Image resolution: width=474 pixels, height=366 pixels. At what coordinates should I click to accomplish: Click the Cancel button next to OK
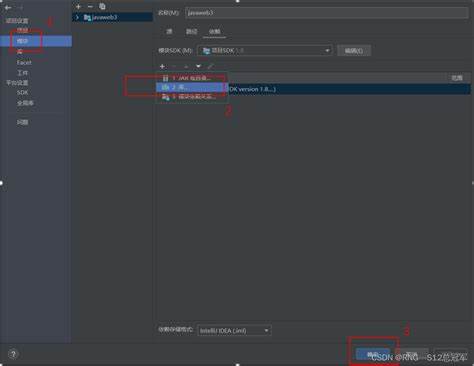[412, 354]
